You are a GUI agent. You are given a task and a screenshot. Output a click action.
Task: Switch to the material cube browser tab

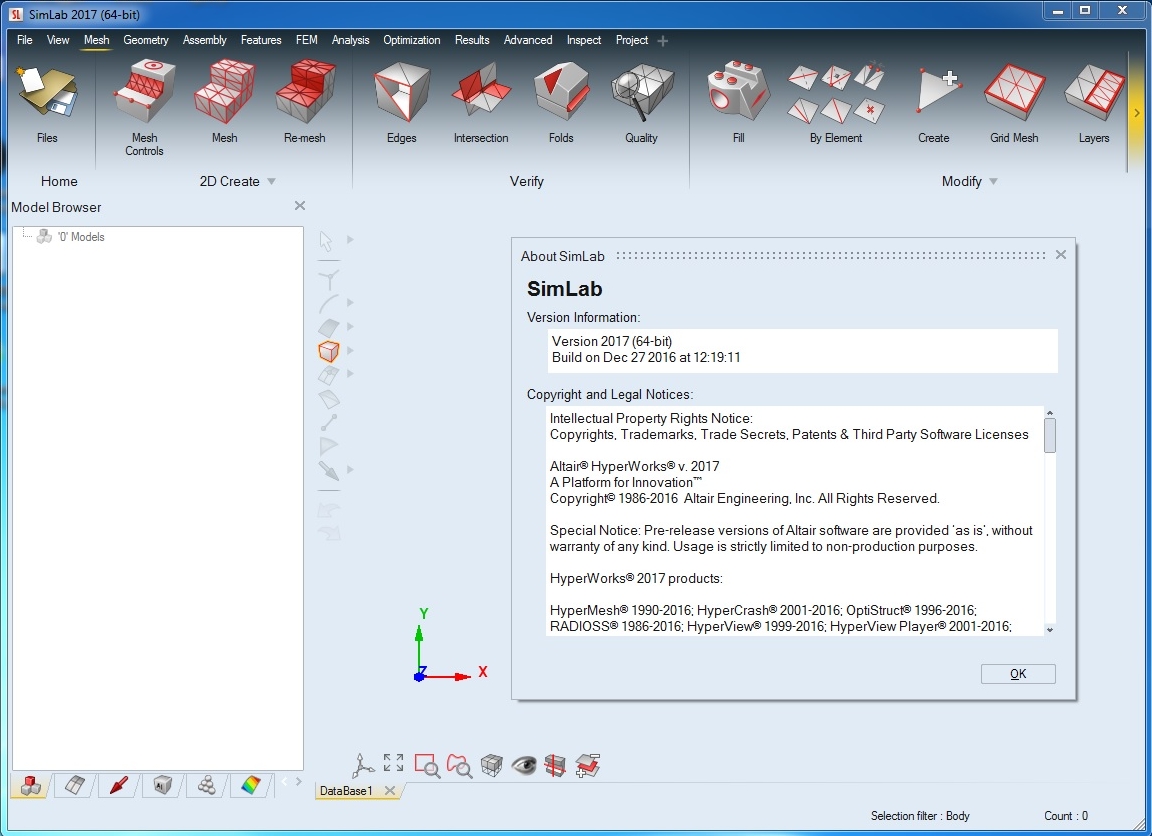[162, 785]
